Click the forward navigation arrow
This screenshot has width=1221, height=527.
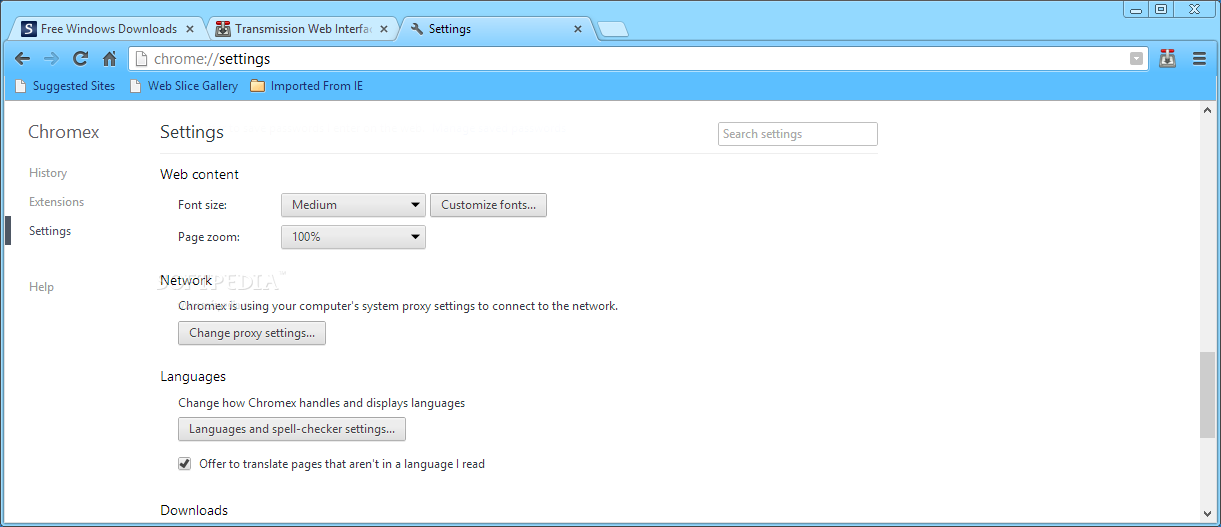[51, 59]
